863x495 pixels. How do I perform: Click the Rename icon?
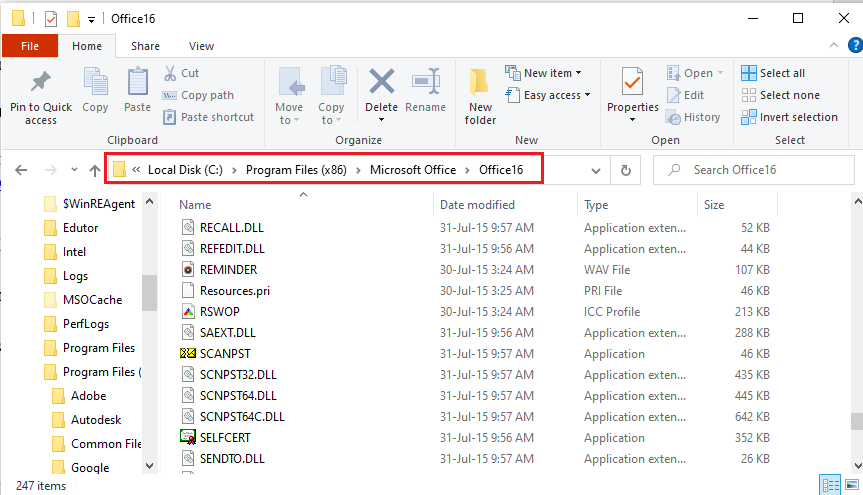pos(425,81)
